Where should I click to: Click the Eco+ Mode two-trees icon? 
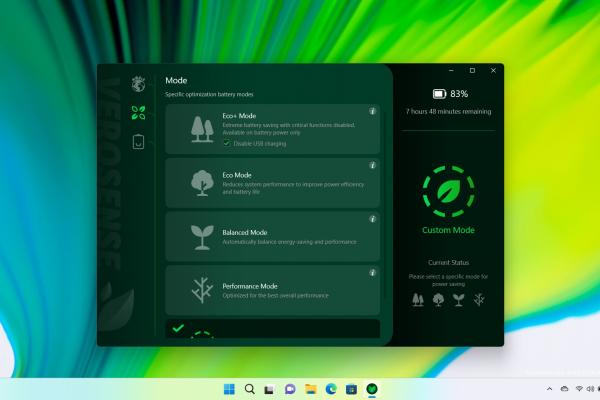pos(202,129)
